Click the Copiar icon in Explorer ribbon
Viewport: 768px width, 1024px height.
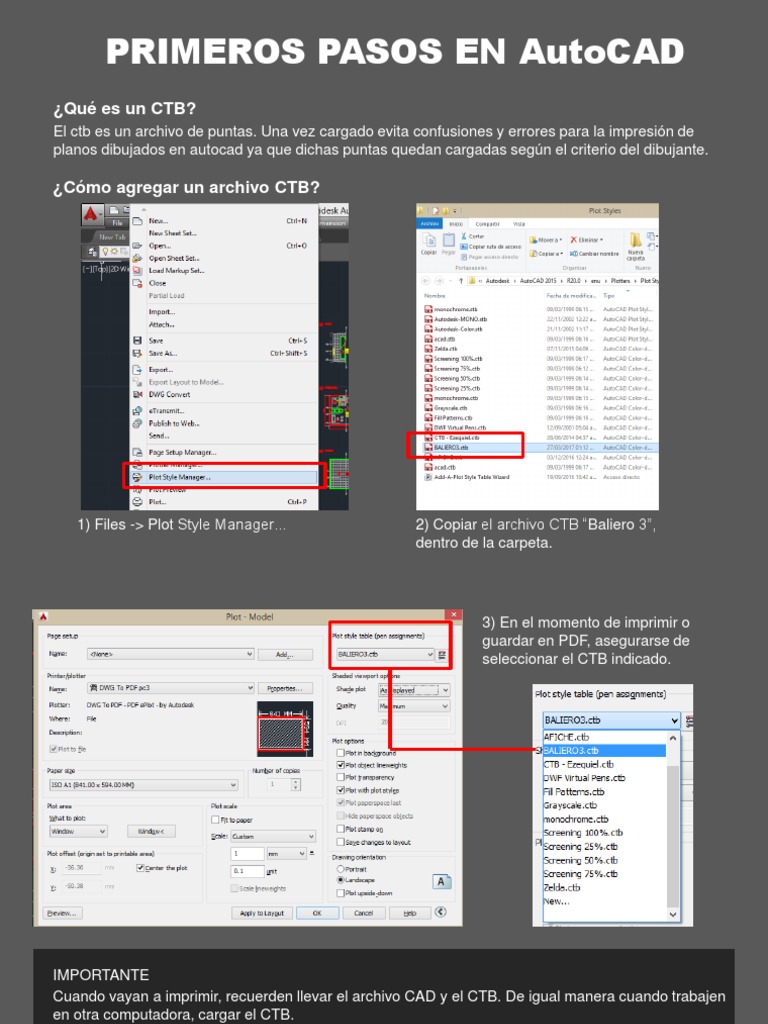[428, 240]
